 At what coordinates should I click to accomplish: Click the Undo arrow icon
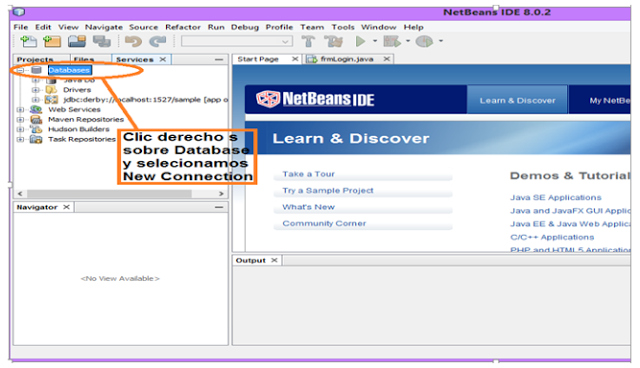click(x=133, y=41)
